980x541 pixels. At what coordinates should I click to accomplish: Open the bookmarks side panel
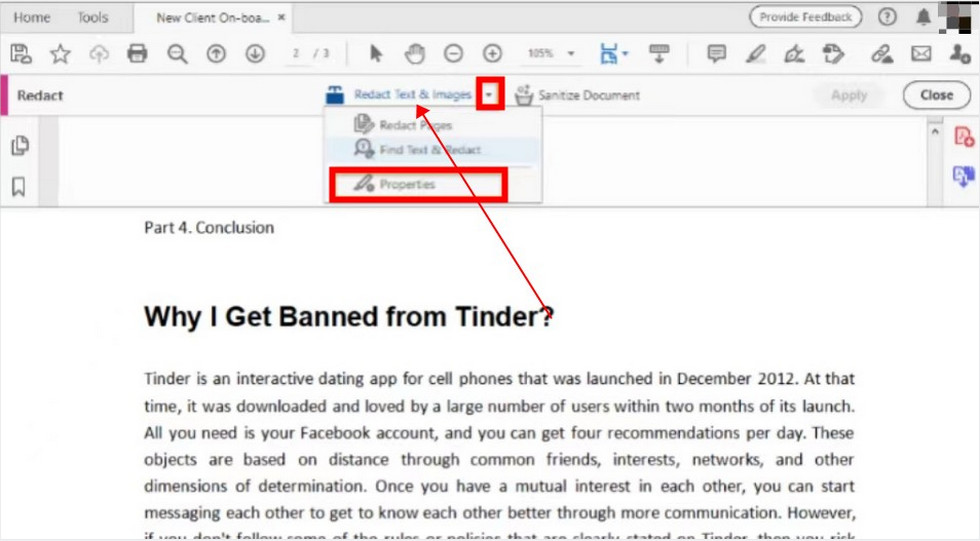[19, 187]
